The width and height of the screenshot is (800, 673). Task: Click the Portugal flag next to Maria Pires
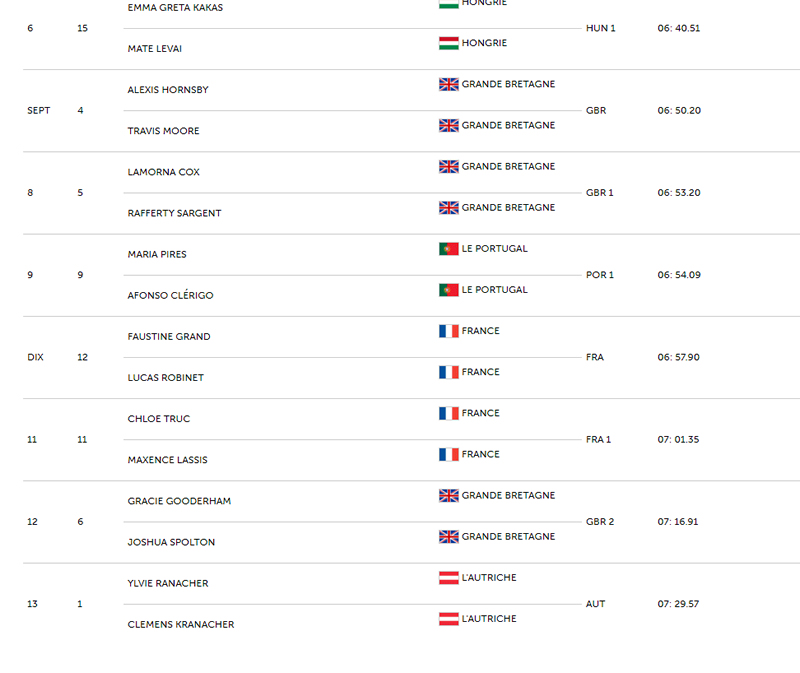[x=448, y=249]
